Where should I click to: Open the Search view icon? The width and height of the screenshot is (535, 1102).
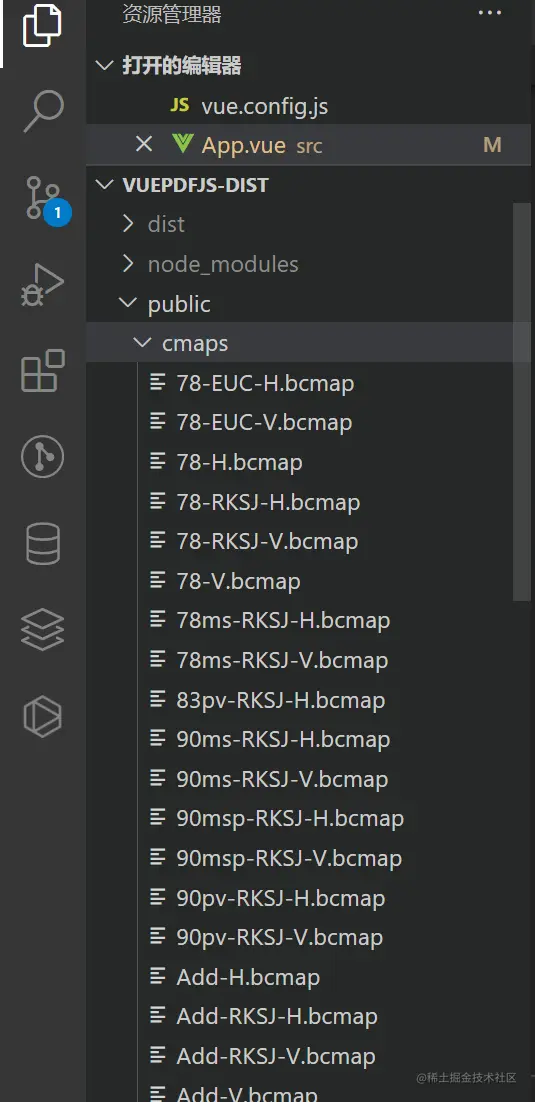click(x=42, y=111)
